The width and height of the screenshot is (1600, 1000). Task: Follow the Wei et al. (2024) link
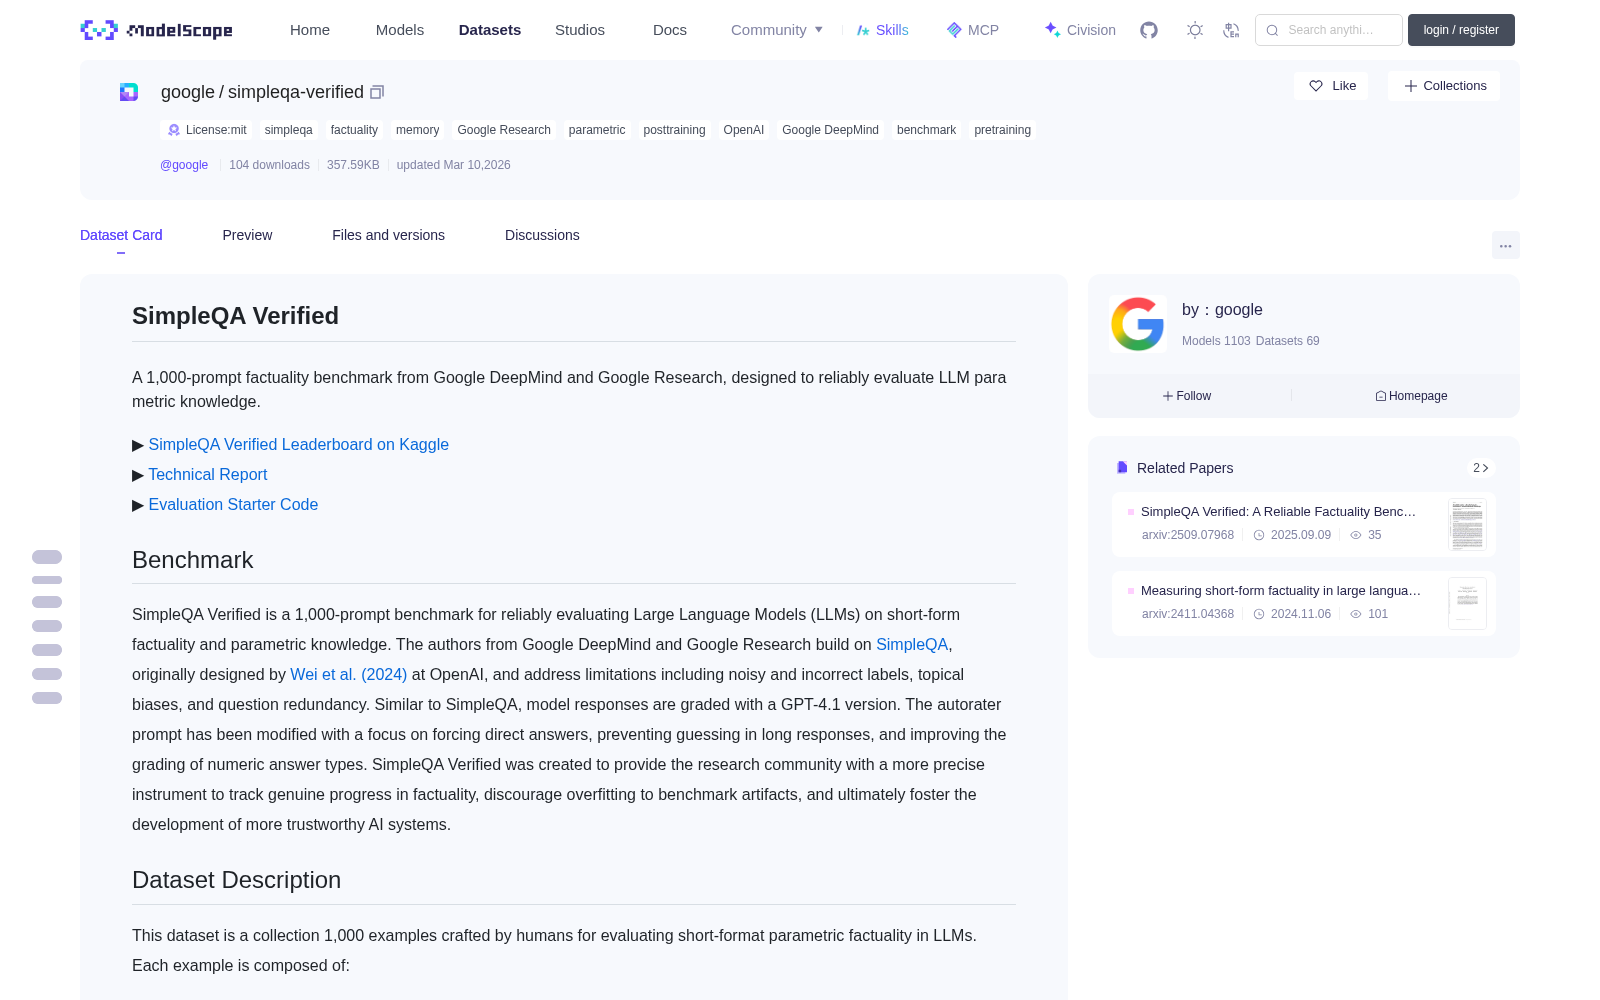click(349, 675)
